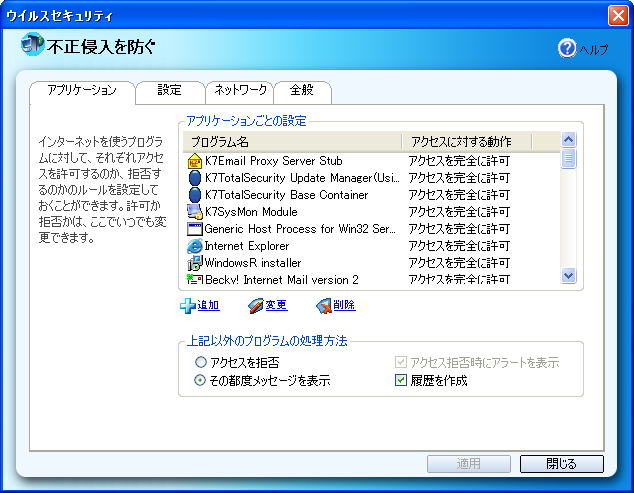This screenshot has height=493, width=634.
Task: Click the Generic Host Process window icon
Action: point(195,229)
